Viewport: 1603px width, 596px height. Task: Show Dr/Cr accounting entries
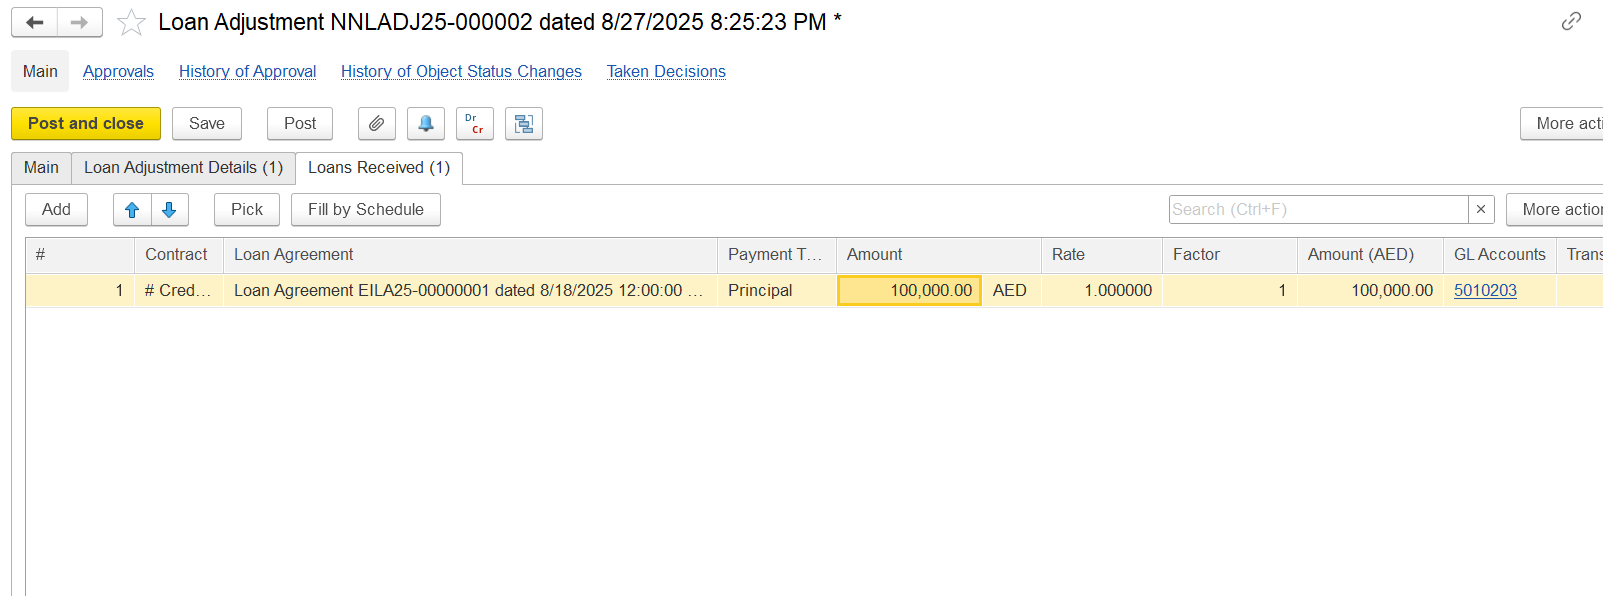475,124
